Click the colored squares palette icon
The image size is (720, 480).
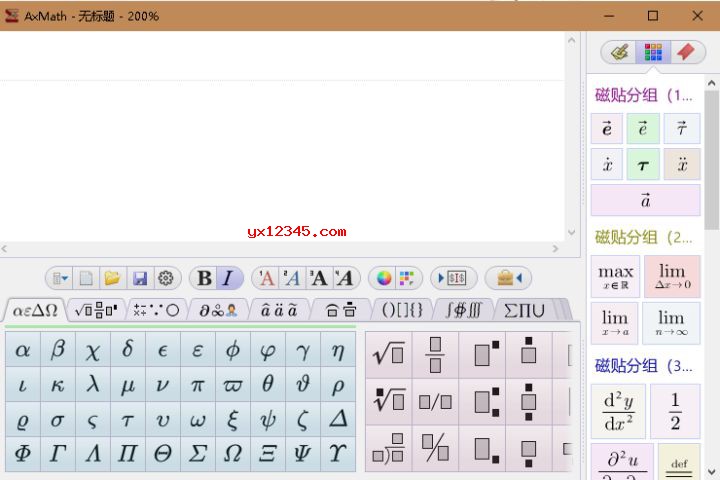407,278
